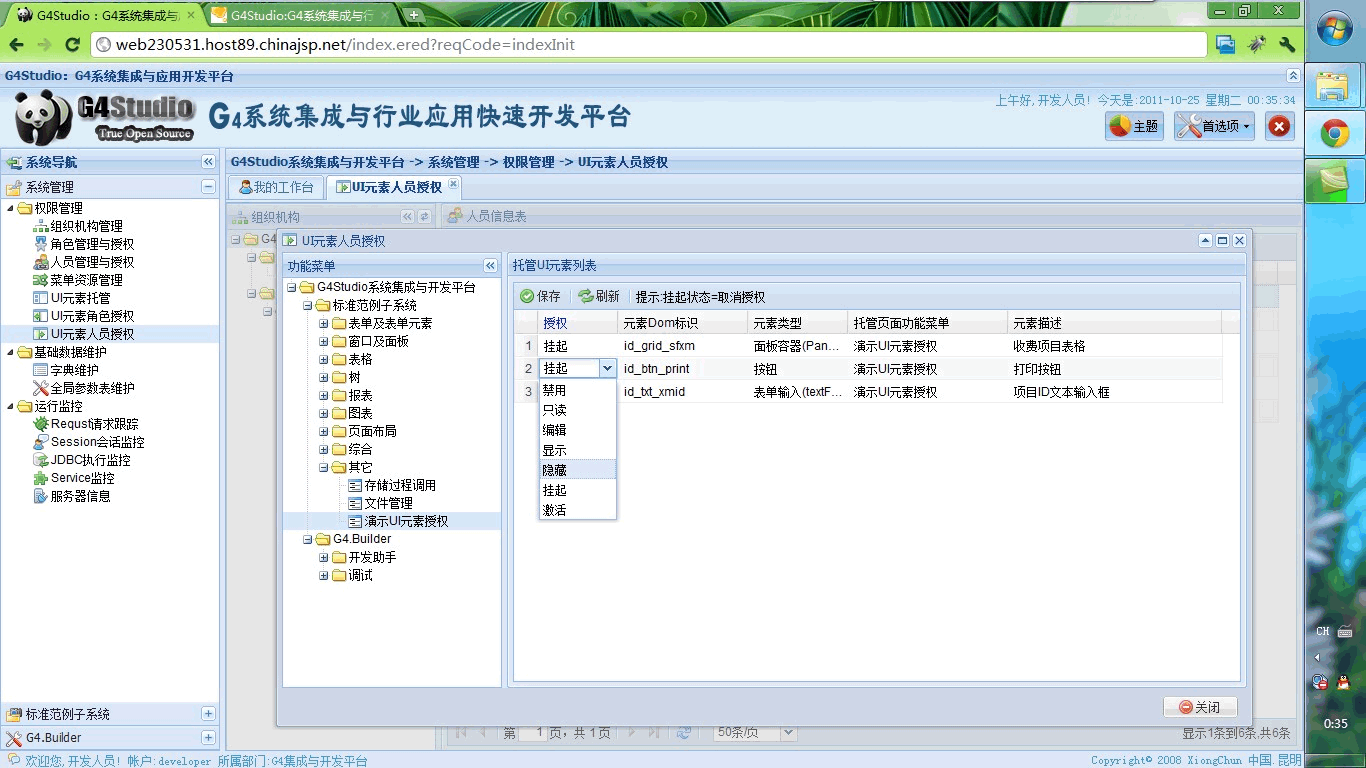This screenshot has width=1366, height=768.
Task: Open the 首选项 preferences dropdown
Action: click(1215, 126)
